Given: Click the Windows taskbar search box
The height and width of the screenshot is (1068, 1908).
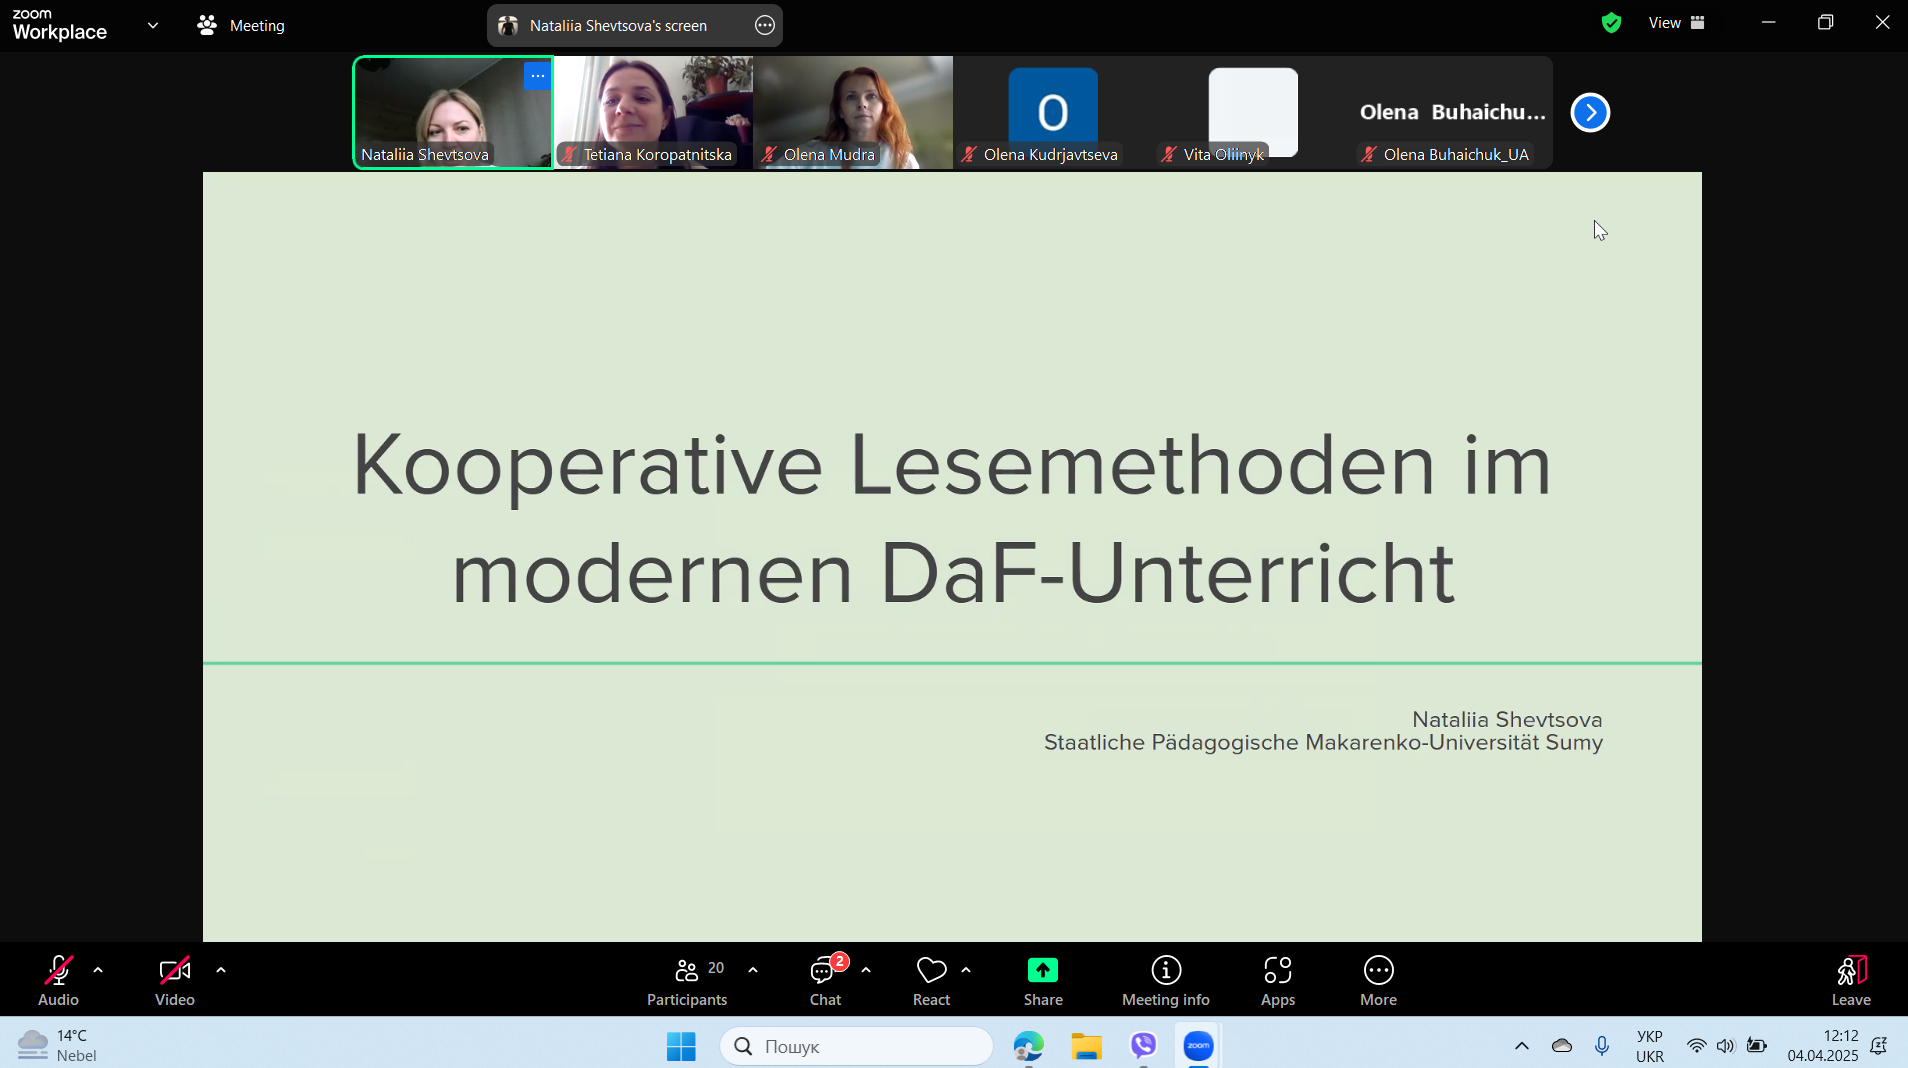Looking at the screenshot, I should (x=857, y=1046).
